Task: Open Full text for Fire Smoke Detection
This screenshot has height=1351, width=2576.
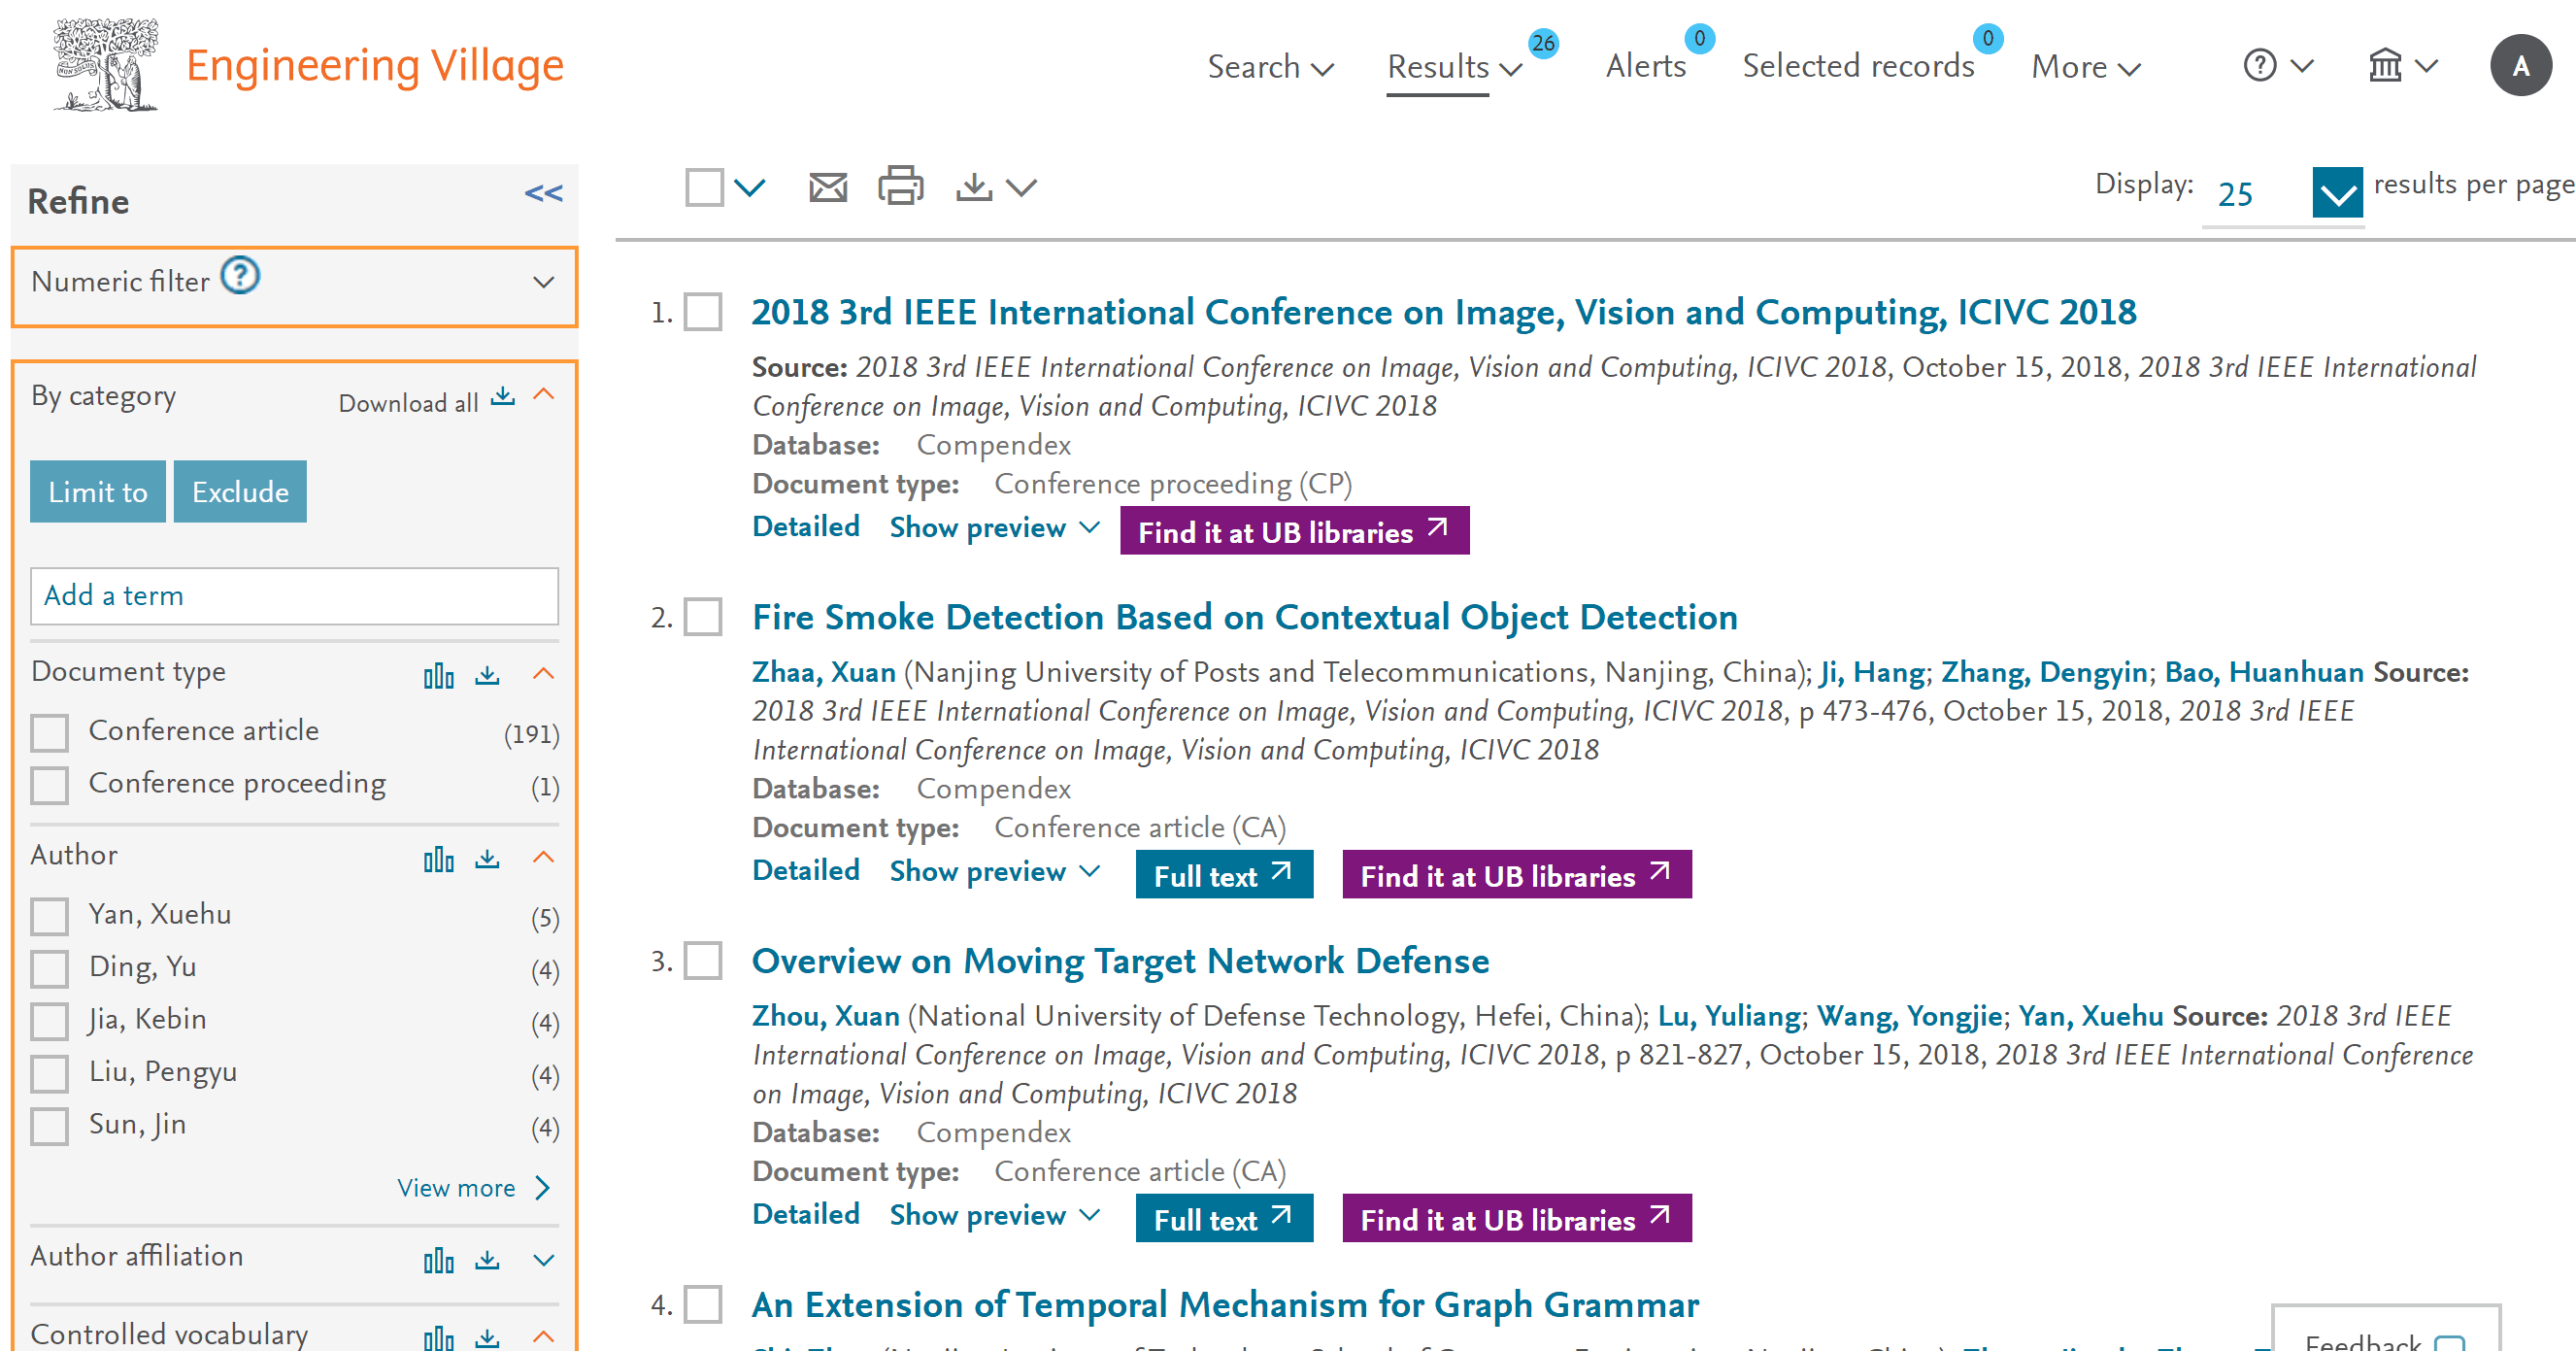Action: pos(1224,875)
